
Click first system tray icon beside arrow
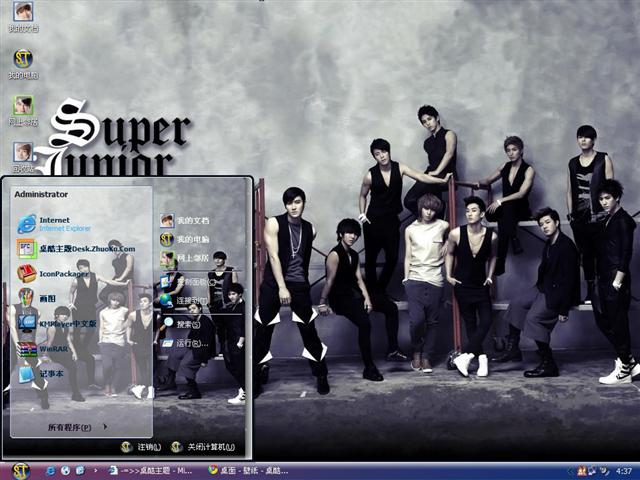coord(582,471)
